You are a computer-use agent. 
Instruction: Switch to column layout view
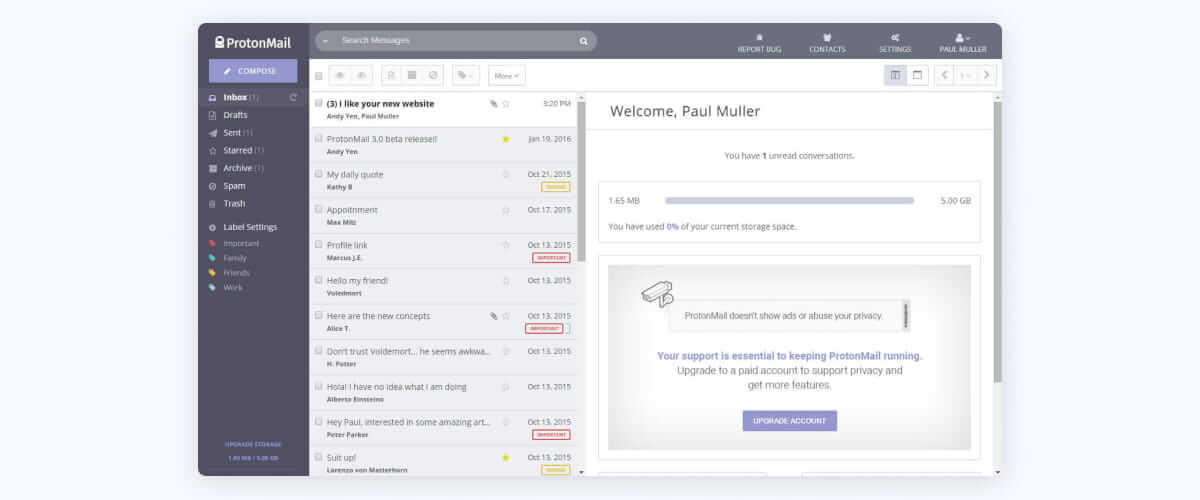click(x=895, y=75)
